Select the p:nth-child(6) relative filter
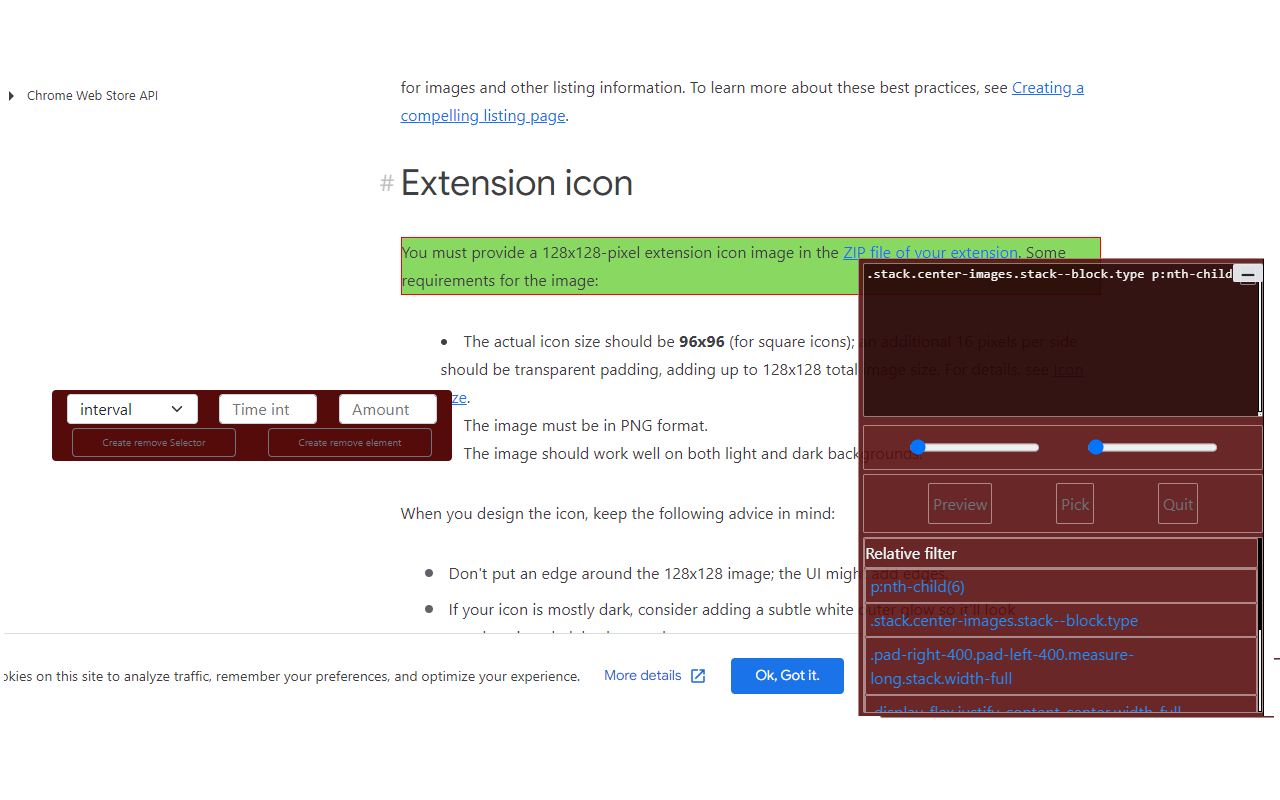1280x800 pixels. coord(917,587)
